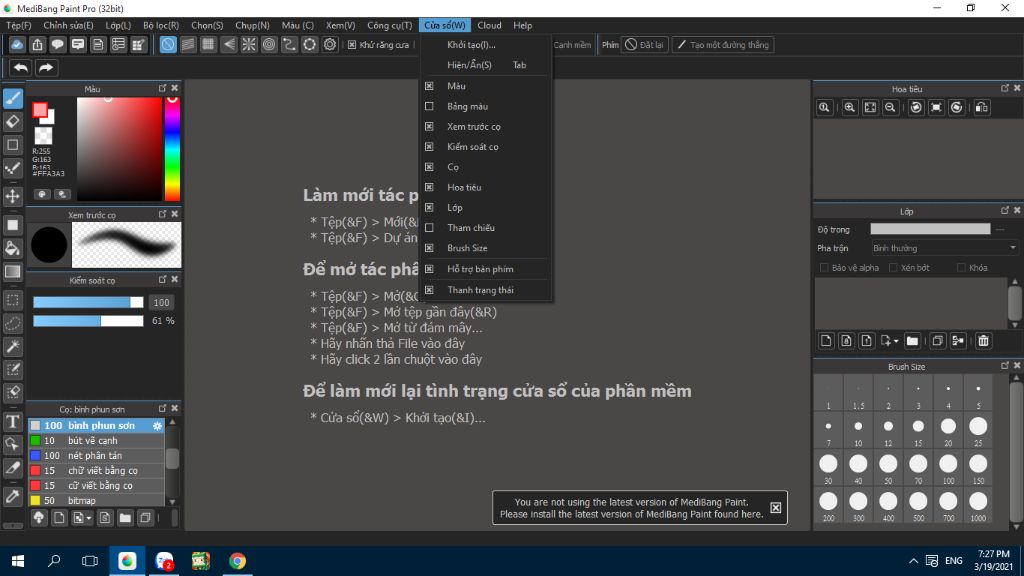Click the flip canvas icon in Hoa tiêu
1024x576 pixels.
coord(982,108)
